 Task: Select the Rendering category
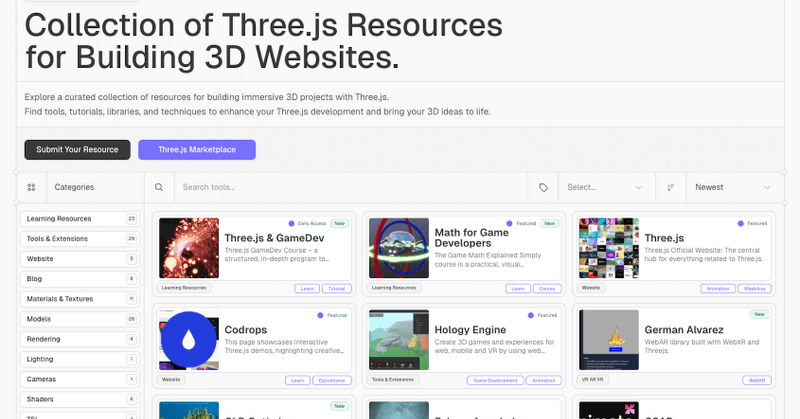tap(80, 339)
